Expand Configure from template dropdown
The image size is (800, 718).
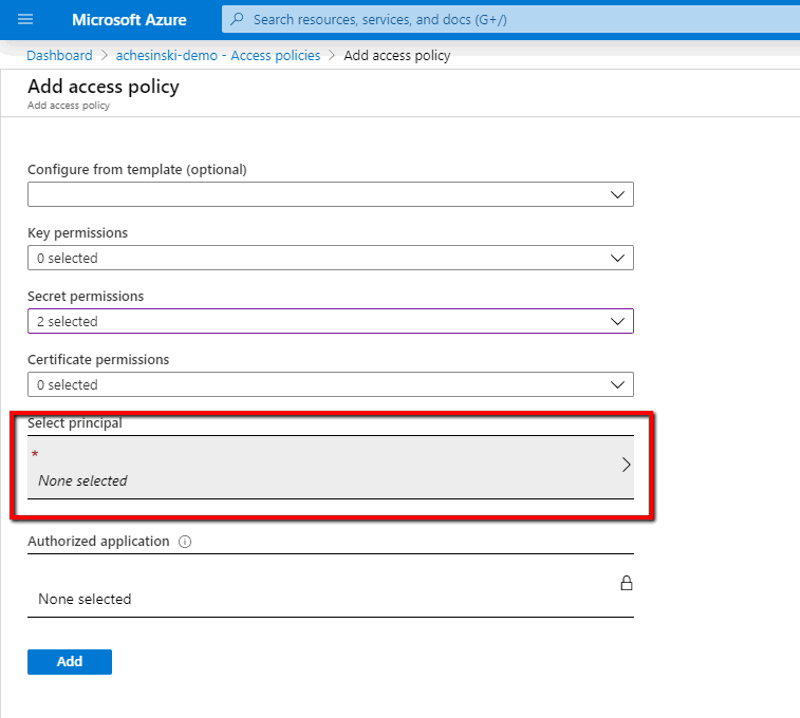330,195
